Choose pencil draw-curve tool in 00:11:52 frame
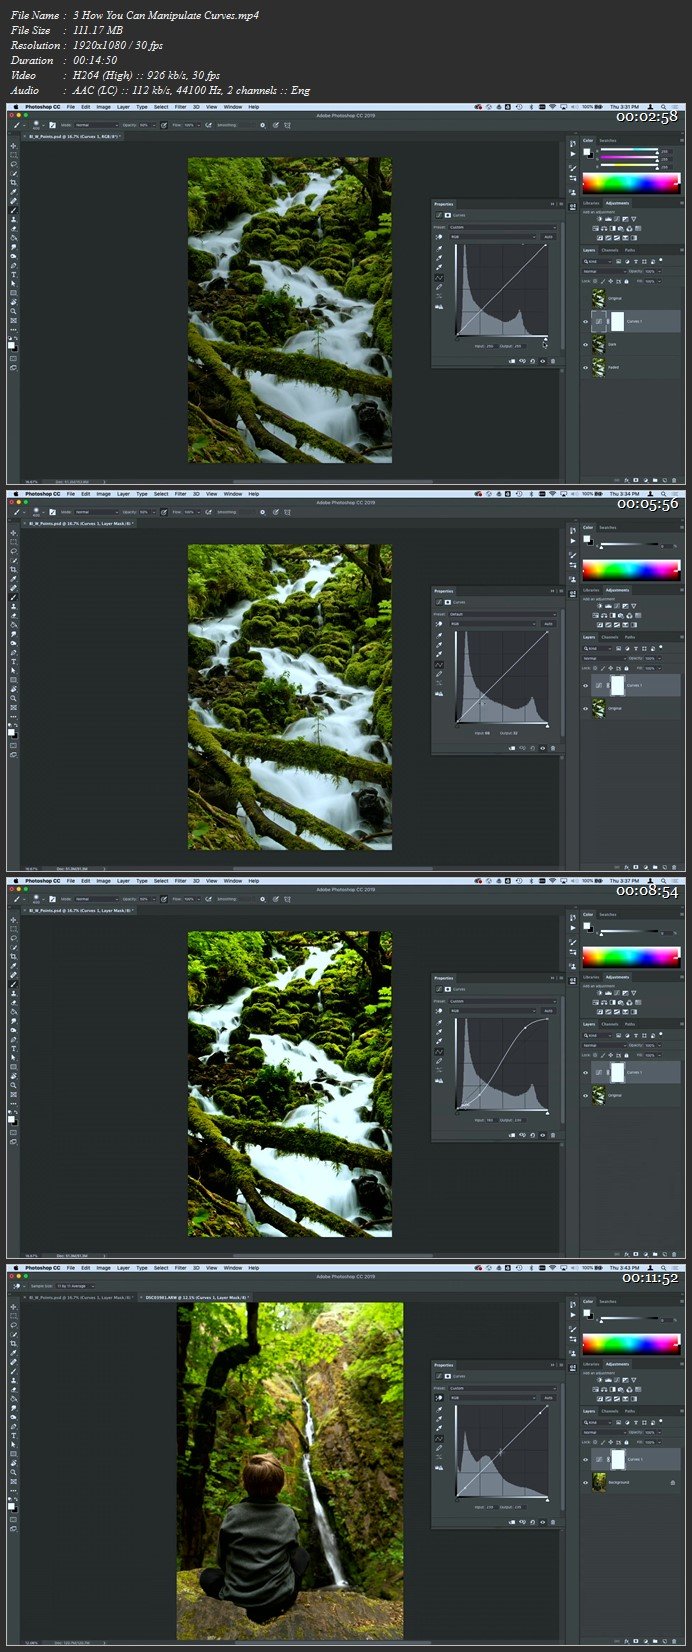692x1652 pixels. tap(439, 1448)
